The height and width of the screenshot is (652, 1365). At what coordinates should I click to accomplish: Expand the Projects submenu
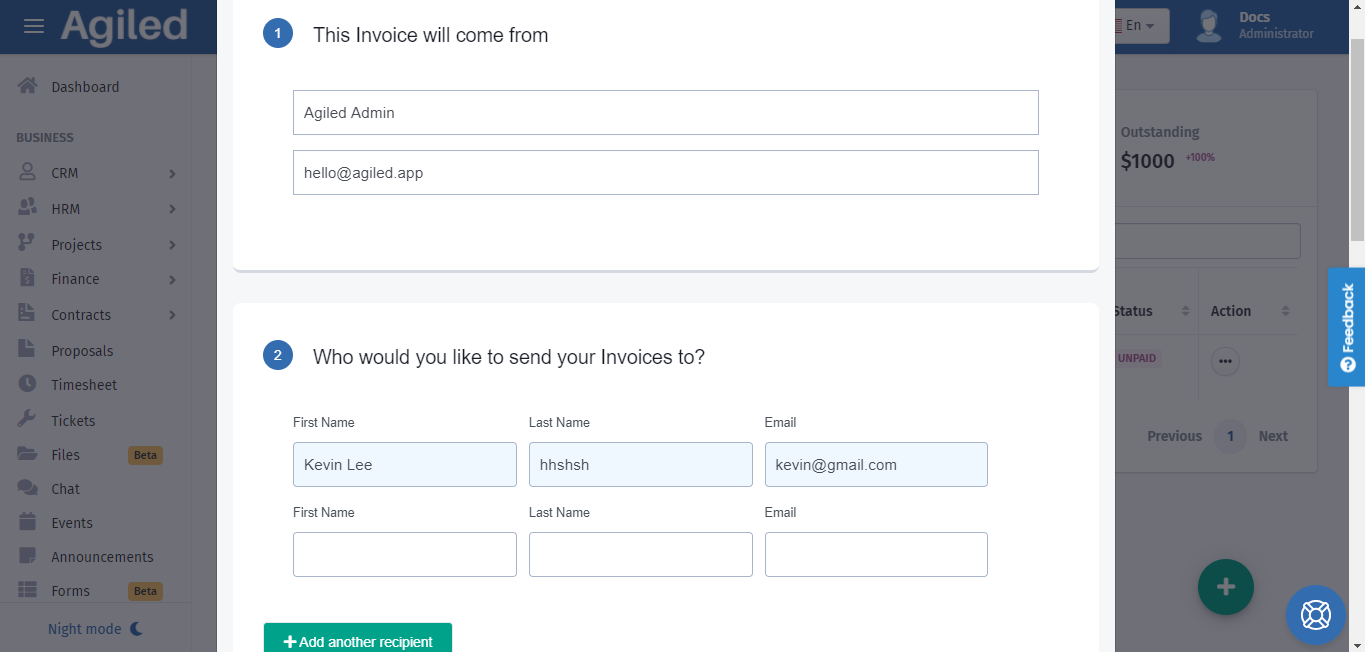click(x=171, y=245)
